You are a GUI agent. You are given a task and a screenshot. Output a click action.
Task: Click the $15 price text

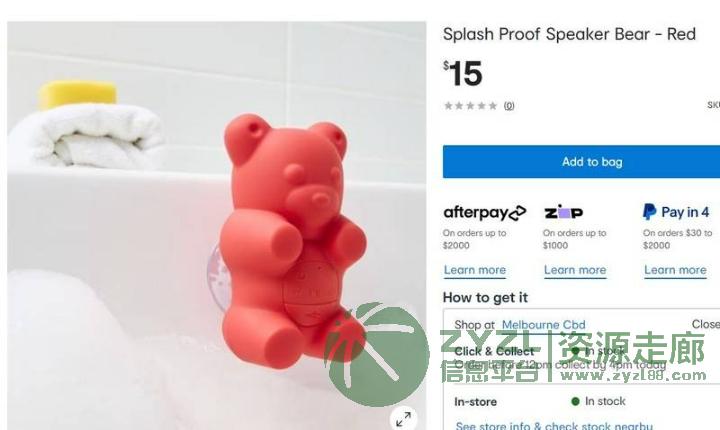[463, 74]
